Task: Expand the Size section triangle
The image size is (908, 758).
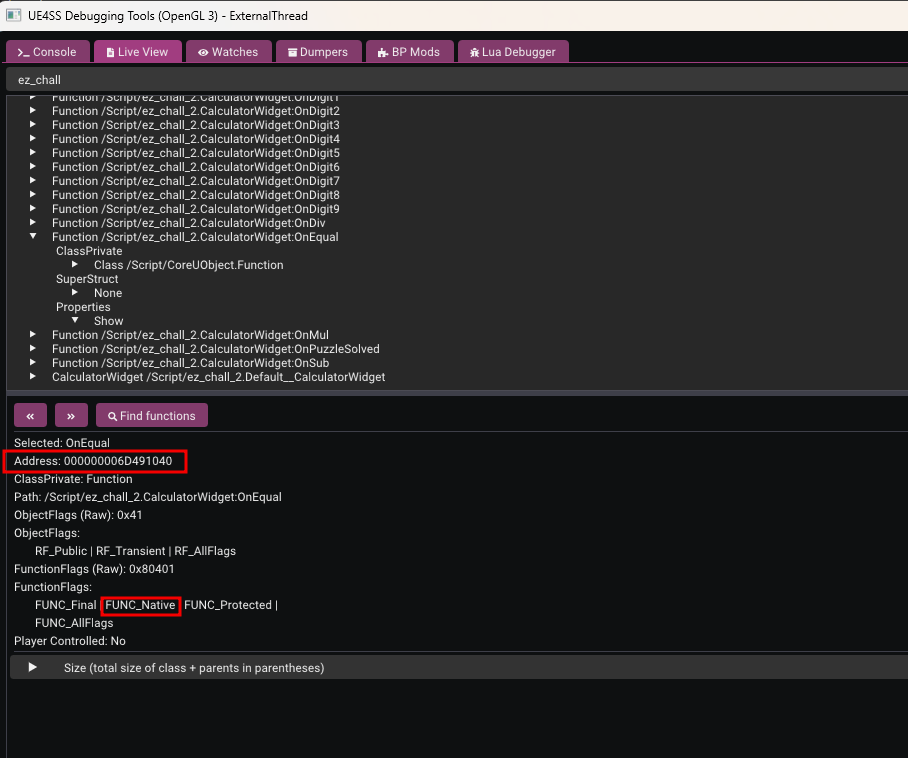Action: point(33,667)
